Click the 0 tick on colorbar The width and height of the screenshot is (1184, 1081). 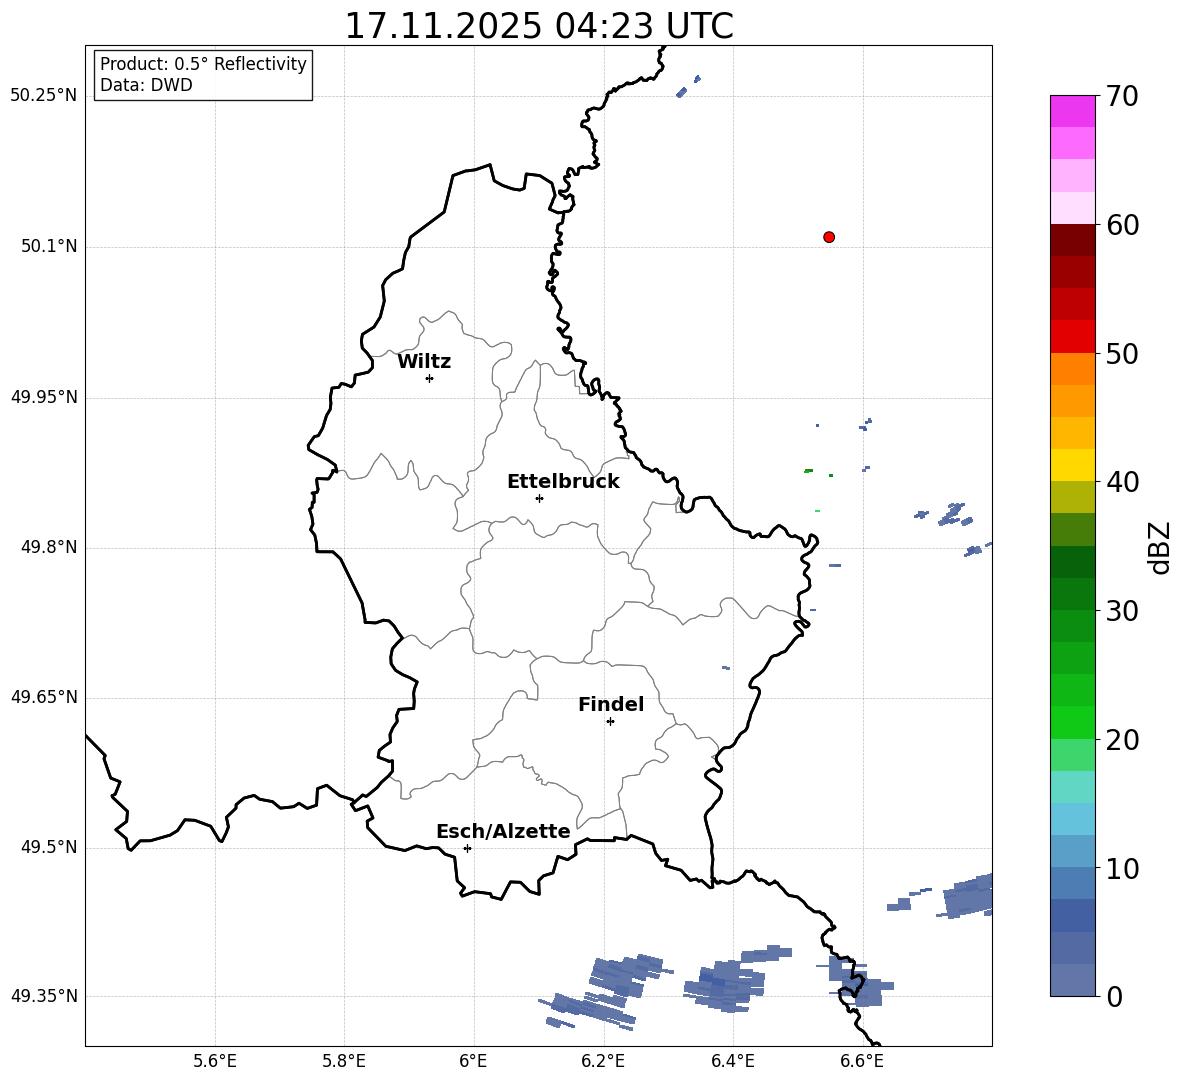[1114, 997]
